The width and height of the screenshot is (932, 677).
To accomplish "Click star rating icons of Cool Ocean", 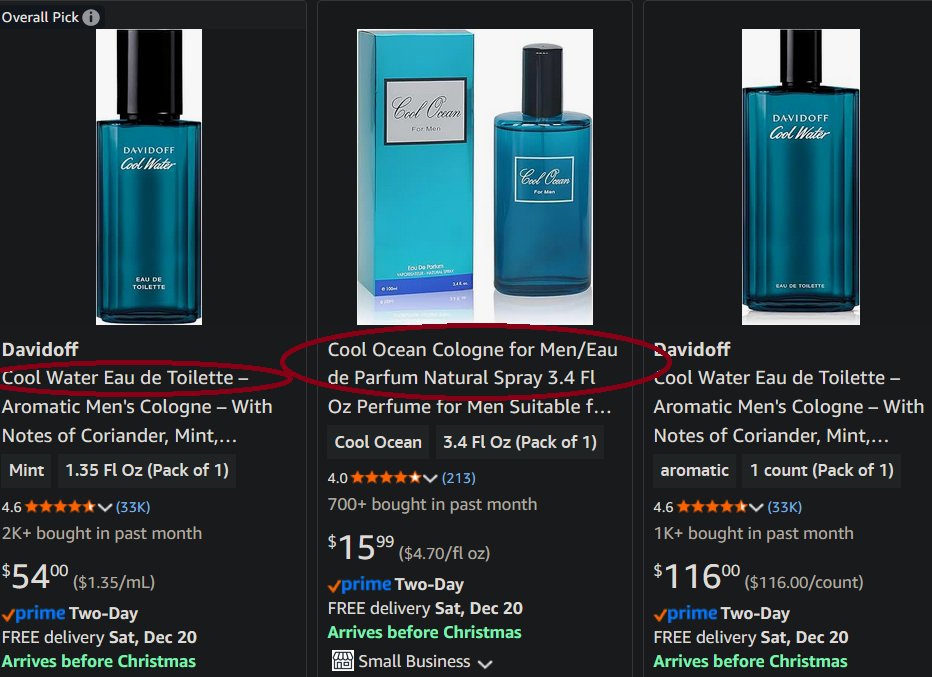I will pos(386,477).
